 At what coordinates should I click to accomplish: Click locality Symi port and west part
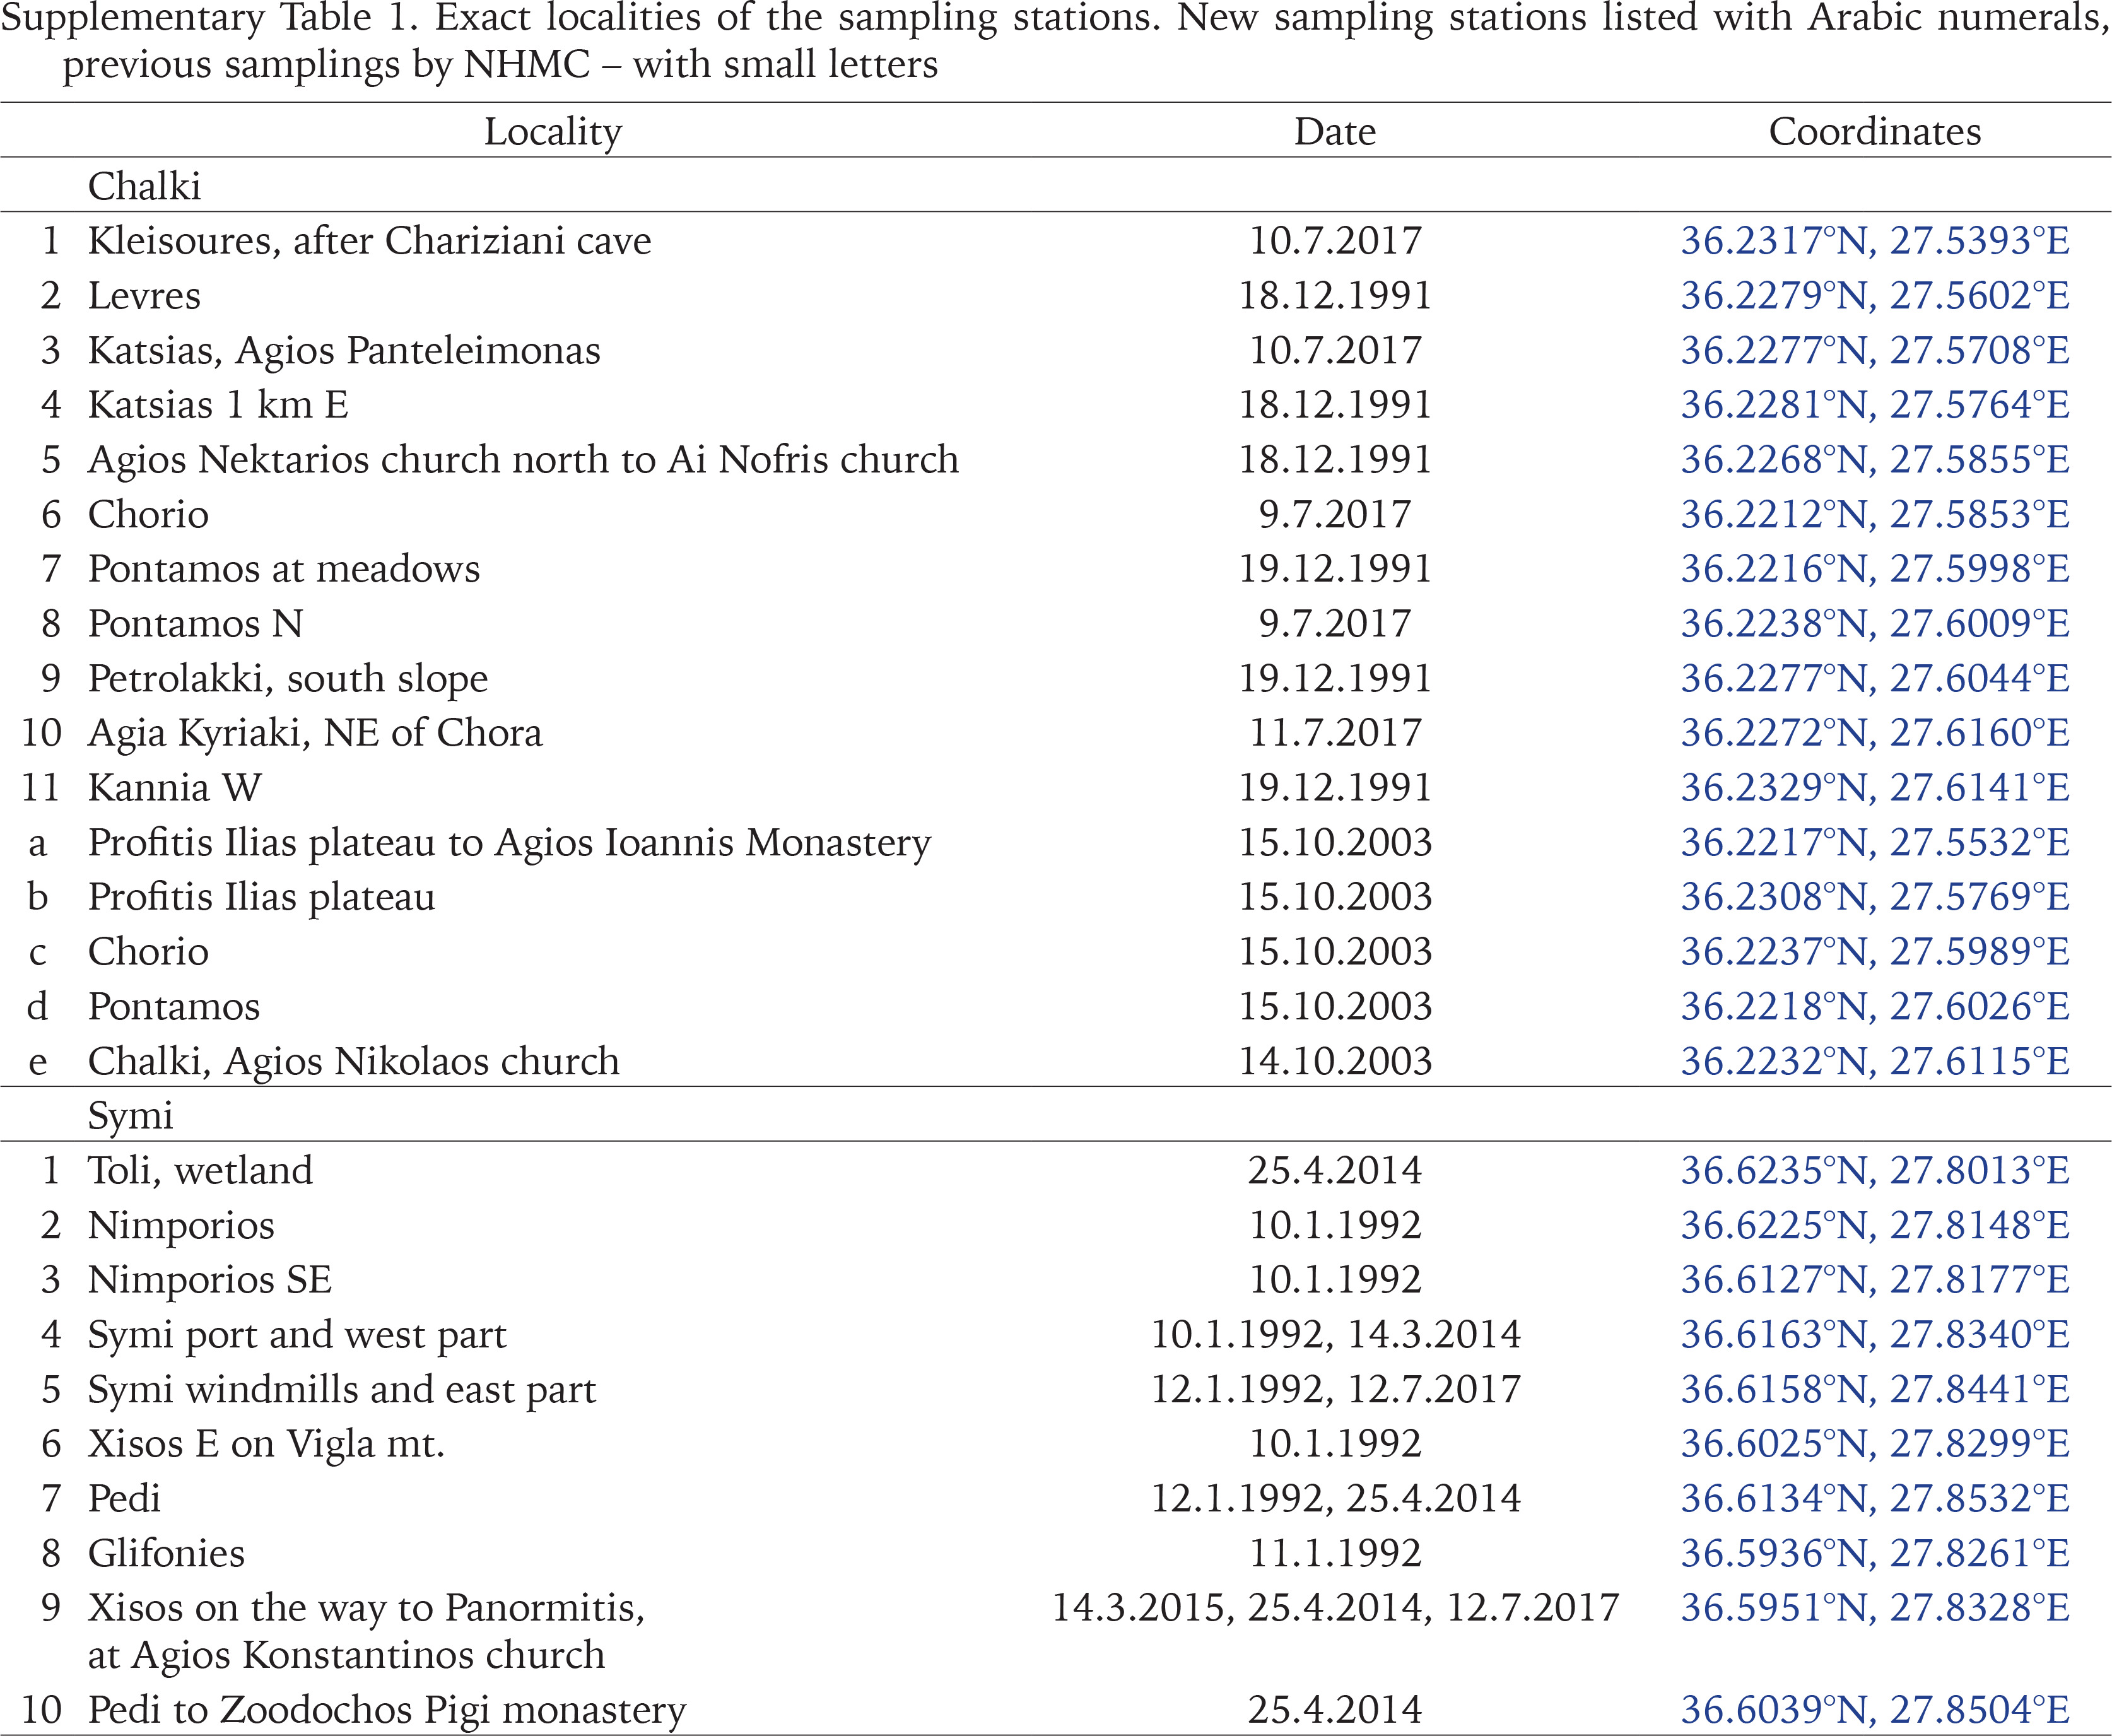click(297, 1336)
